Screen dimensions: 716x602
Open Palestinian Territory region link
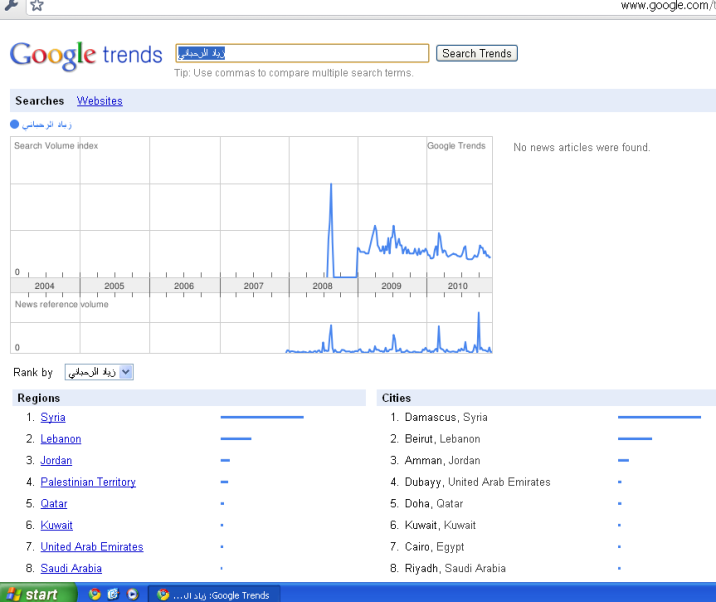click(88, 482)
